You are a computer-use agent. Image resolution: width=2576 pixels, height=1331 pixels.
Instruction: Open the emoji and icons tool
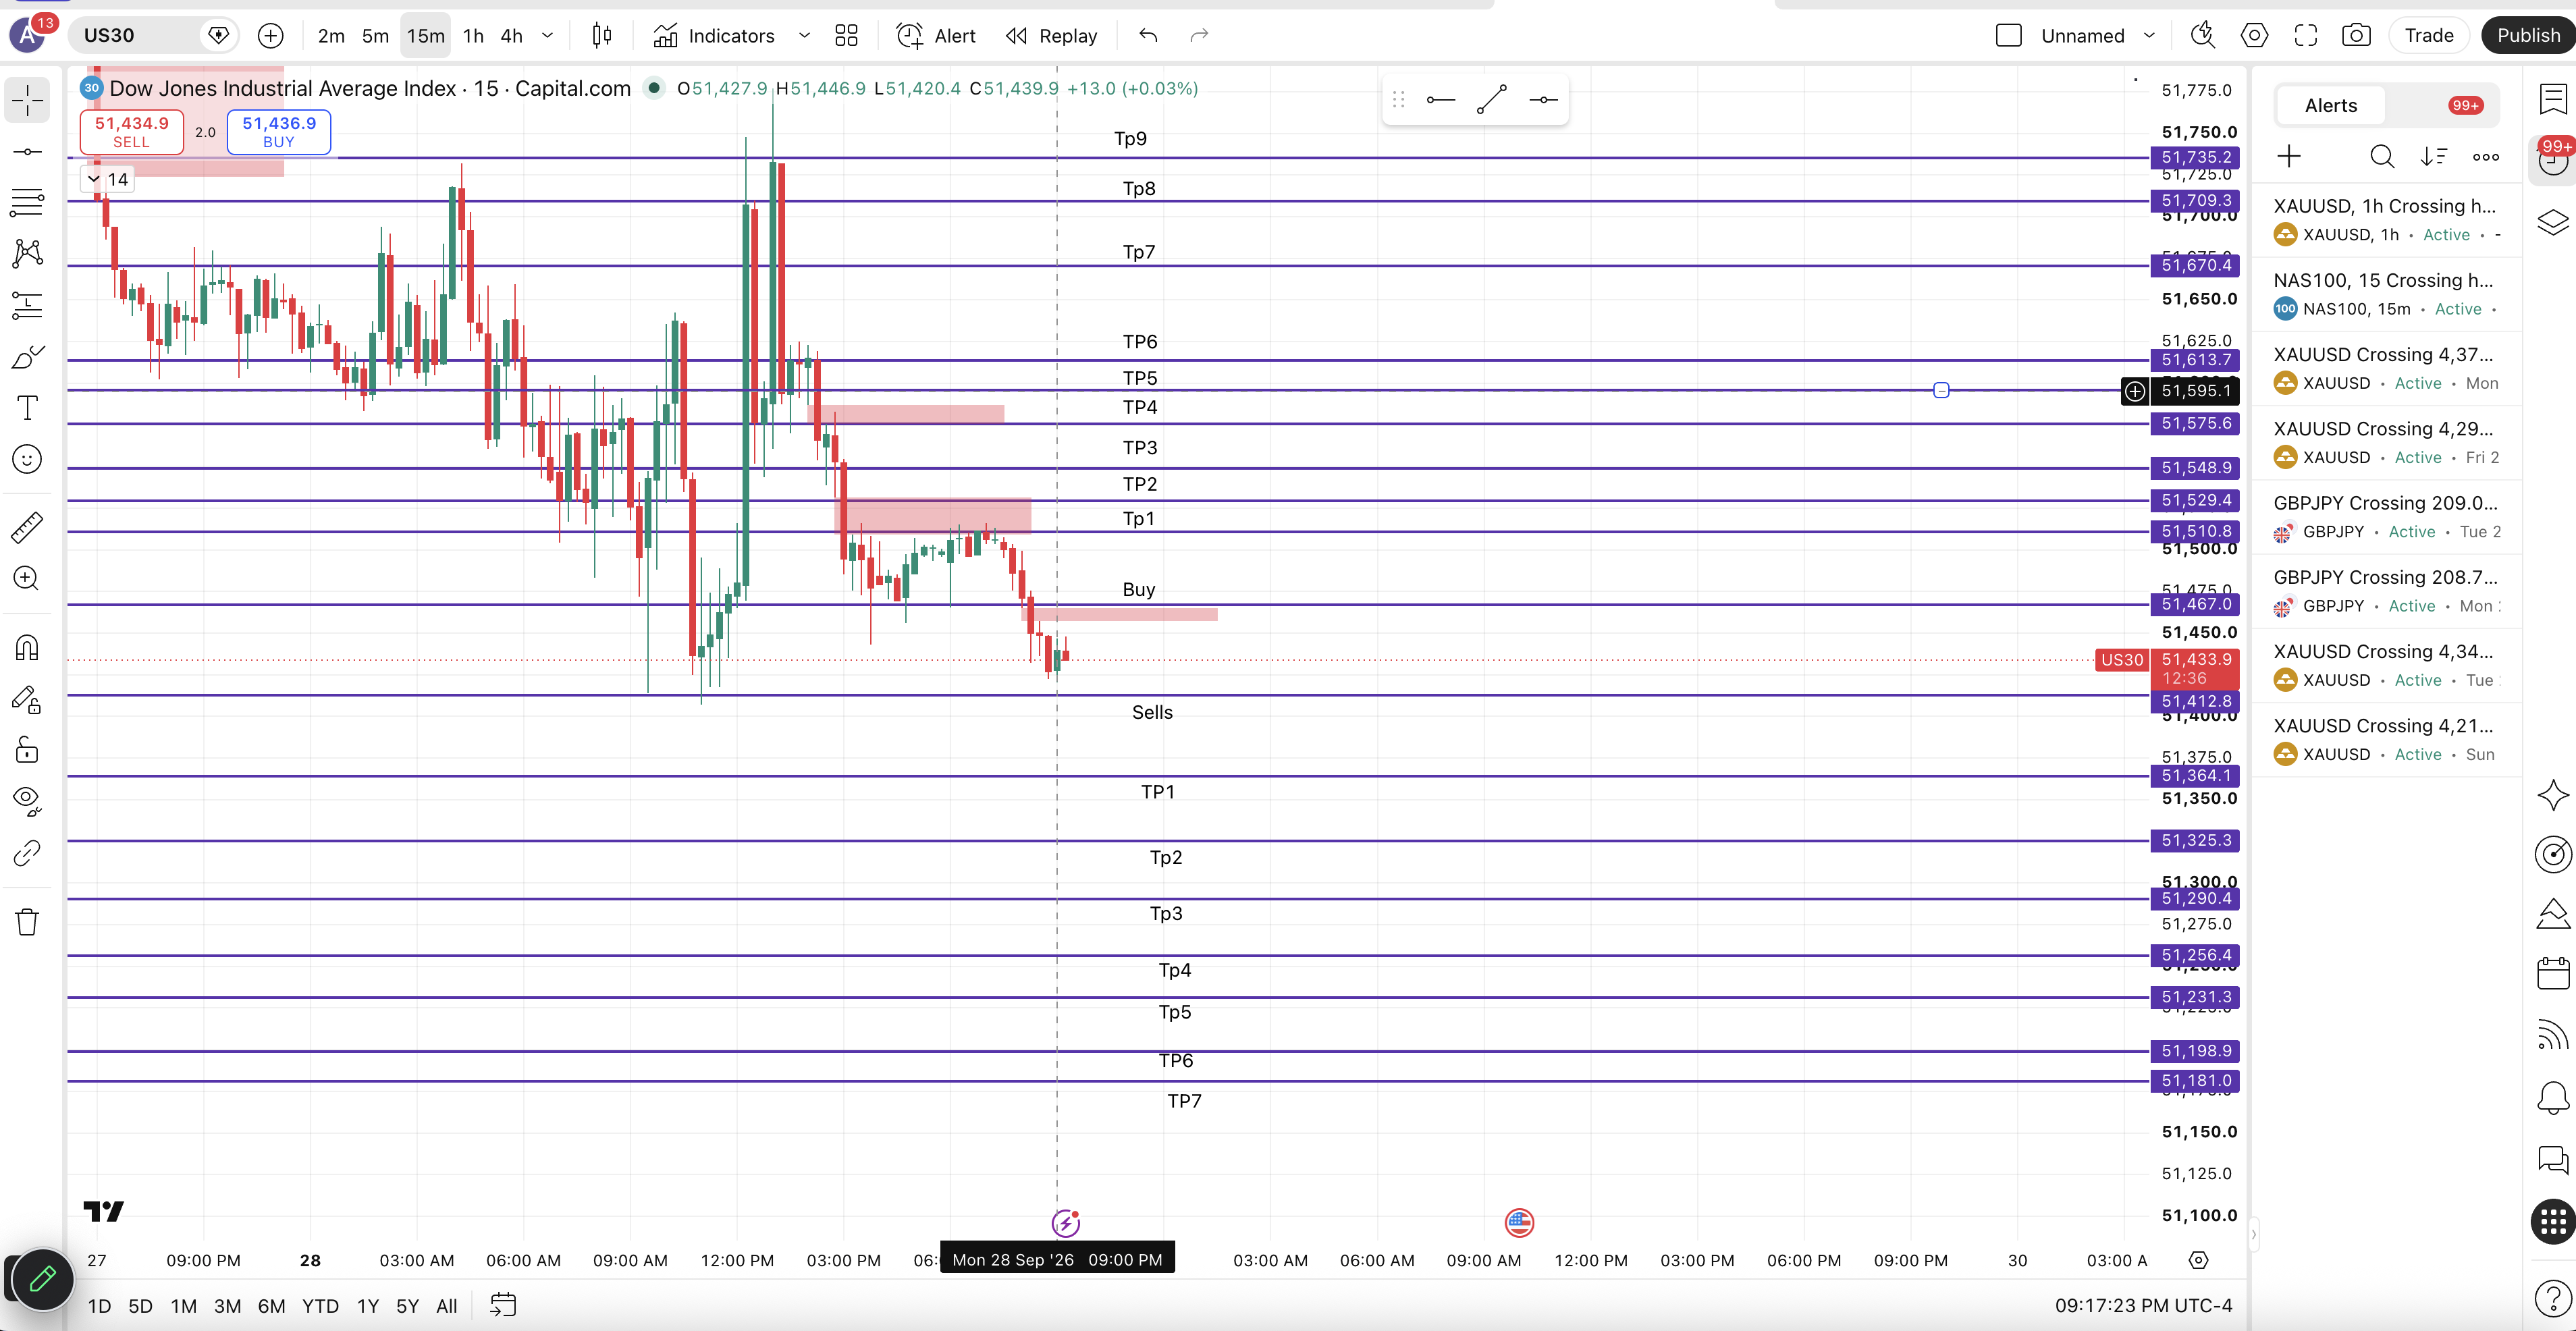[27, 459]
